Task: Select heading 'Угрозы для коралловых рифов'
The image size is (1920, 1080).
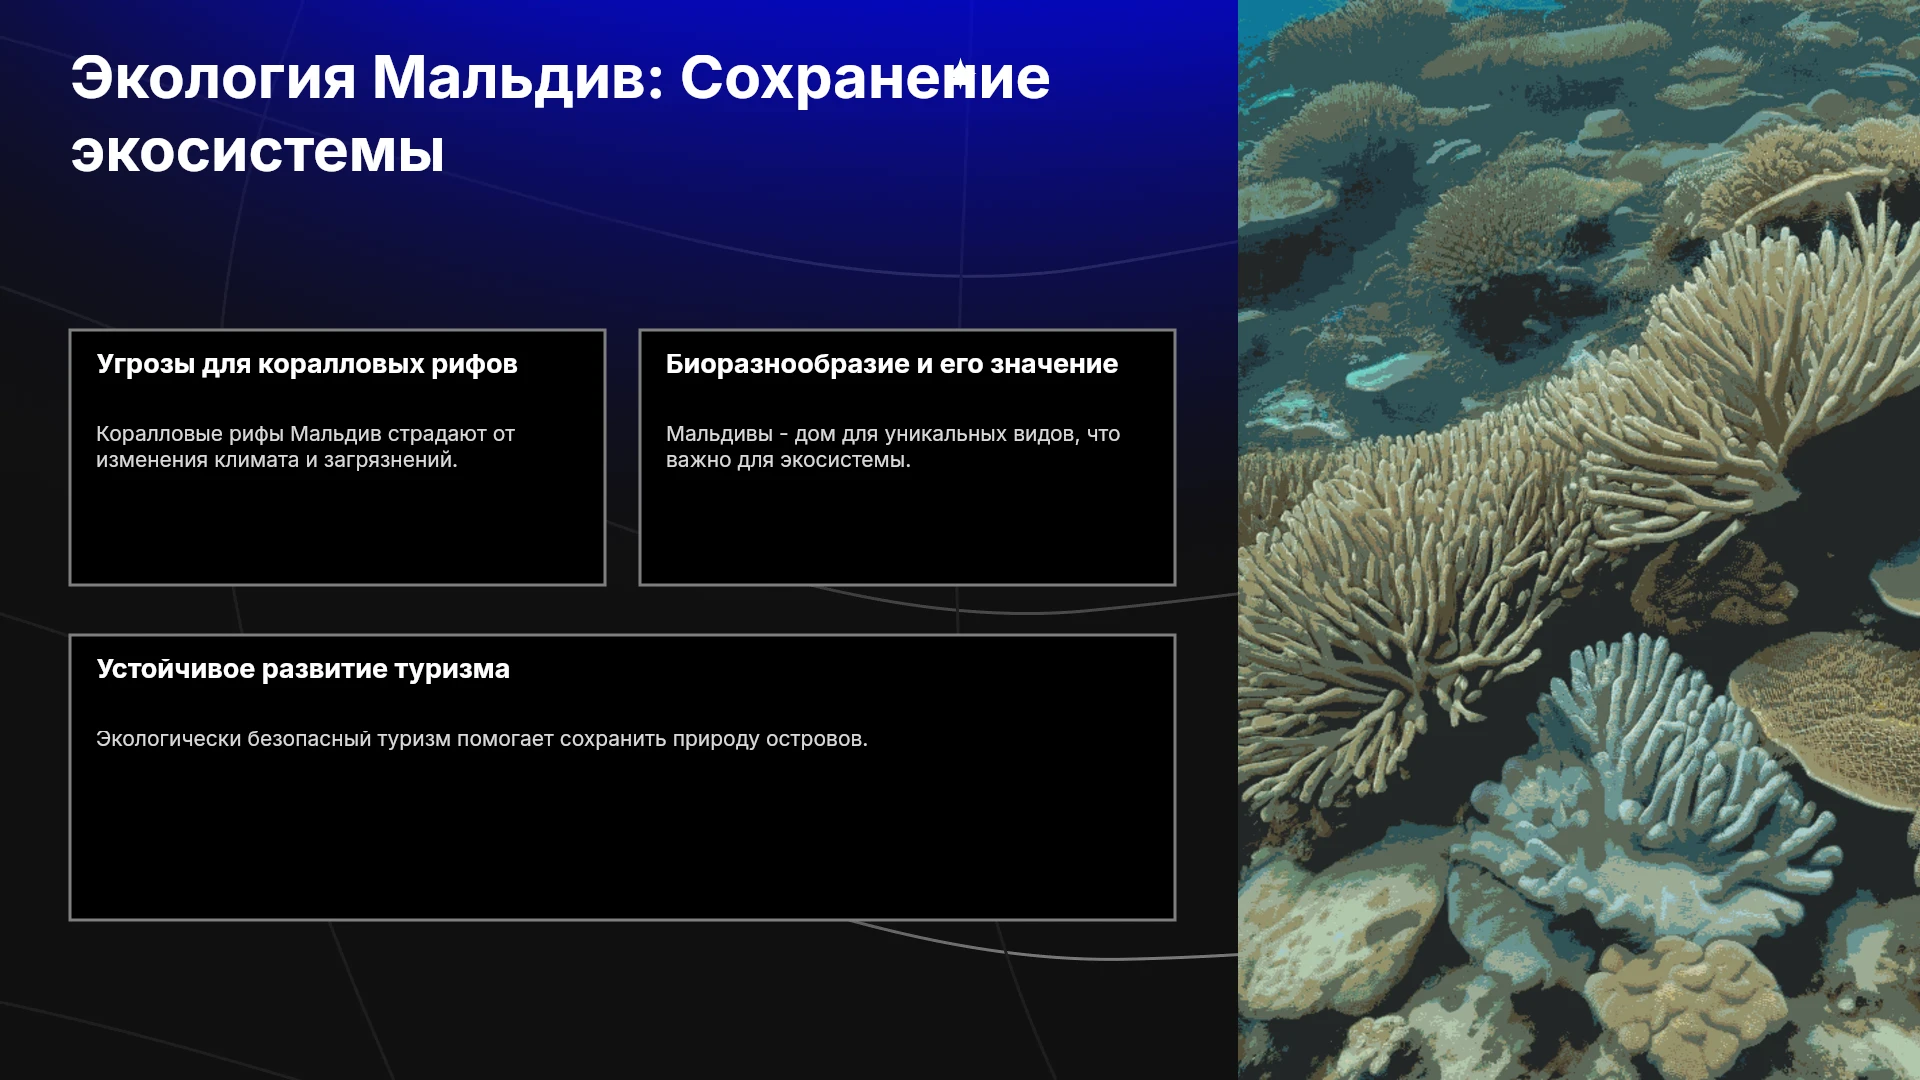Action: tap(307, 364)
